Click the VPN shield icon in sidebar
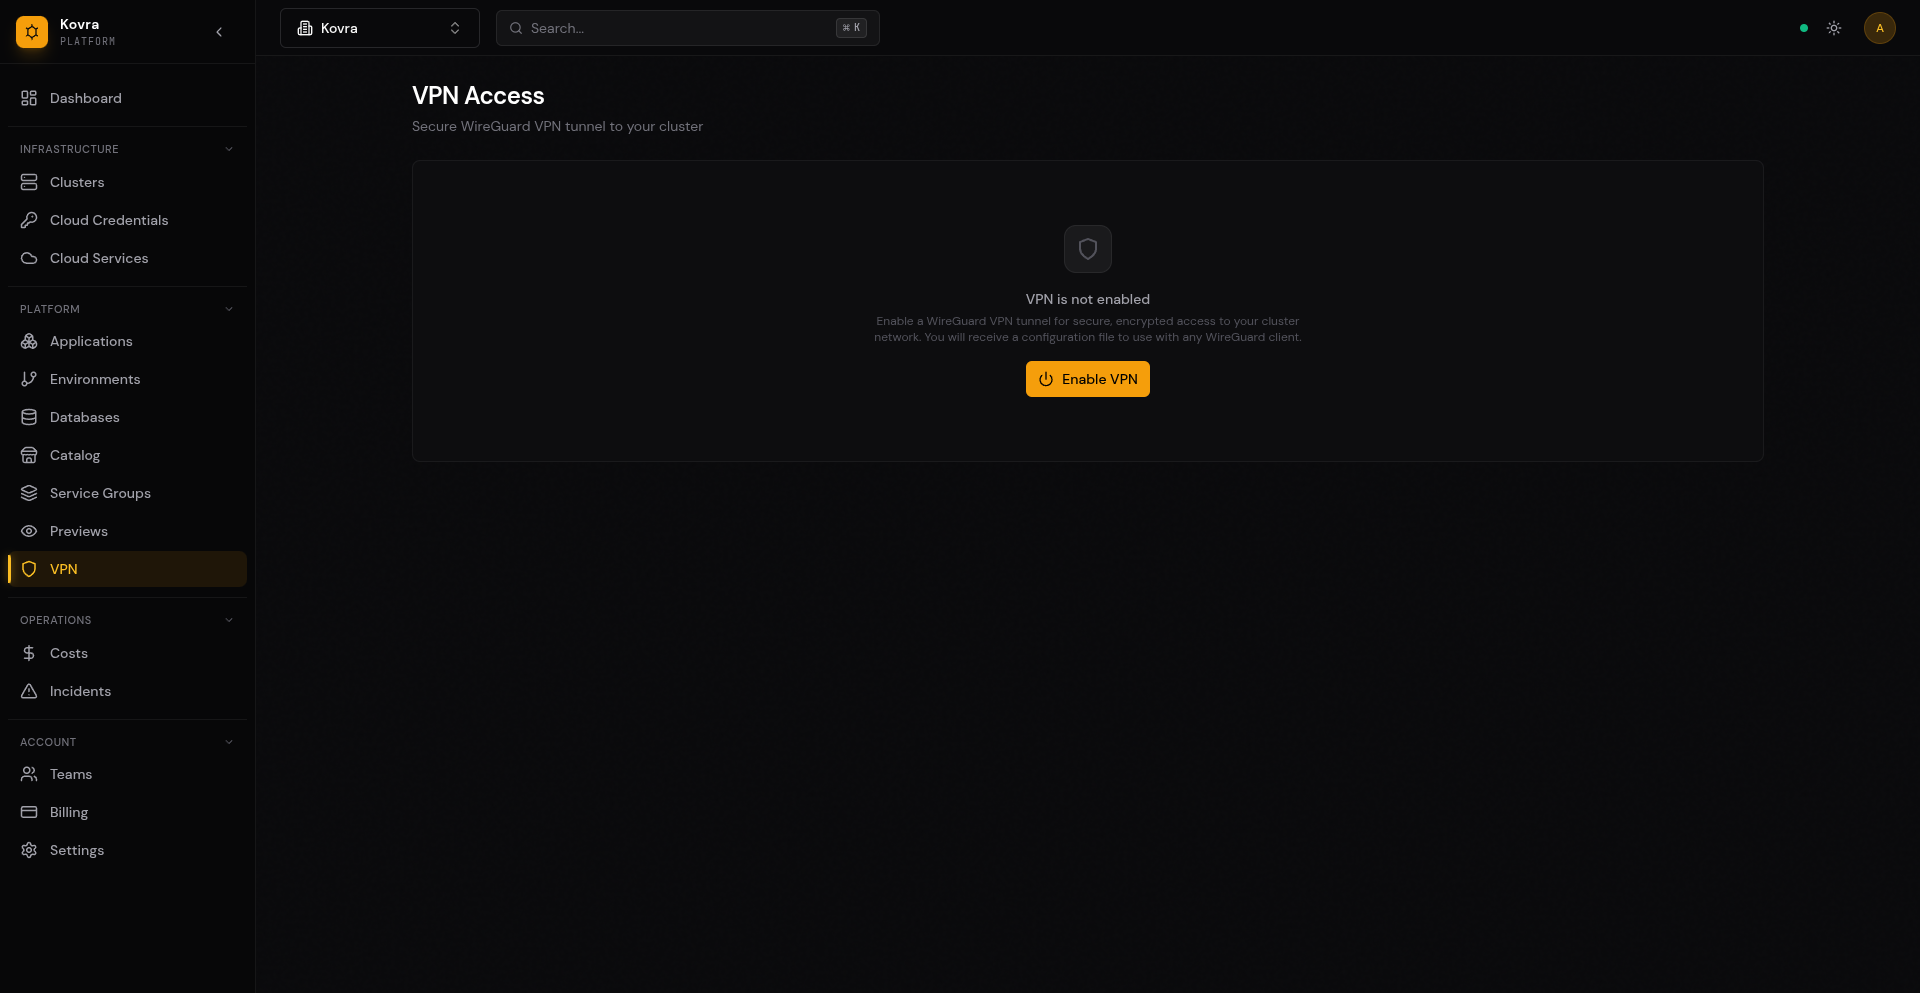1920x993 pixels. click(x=29, y=569)
